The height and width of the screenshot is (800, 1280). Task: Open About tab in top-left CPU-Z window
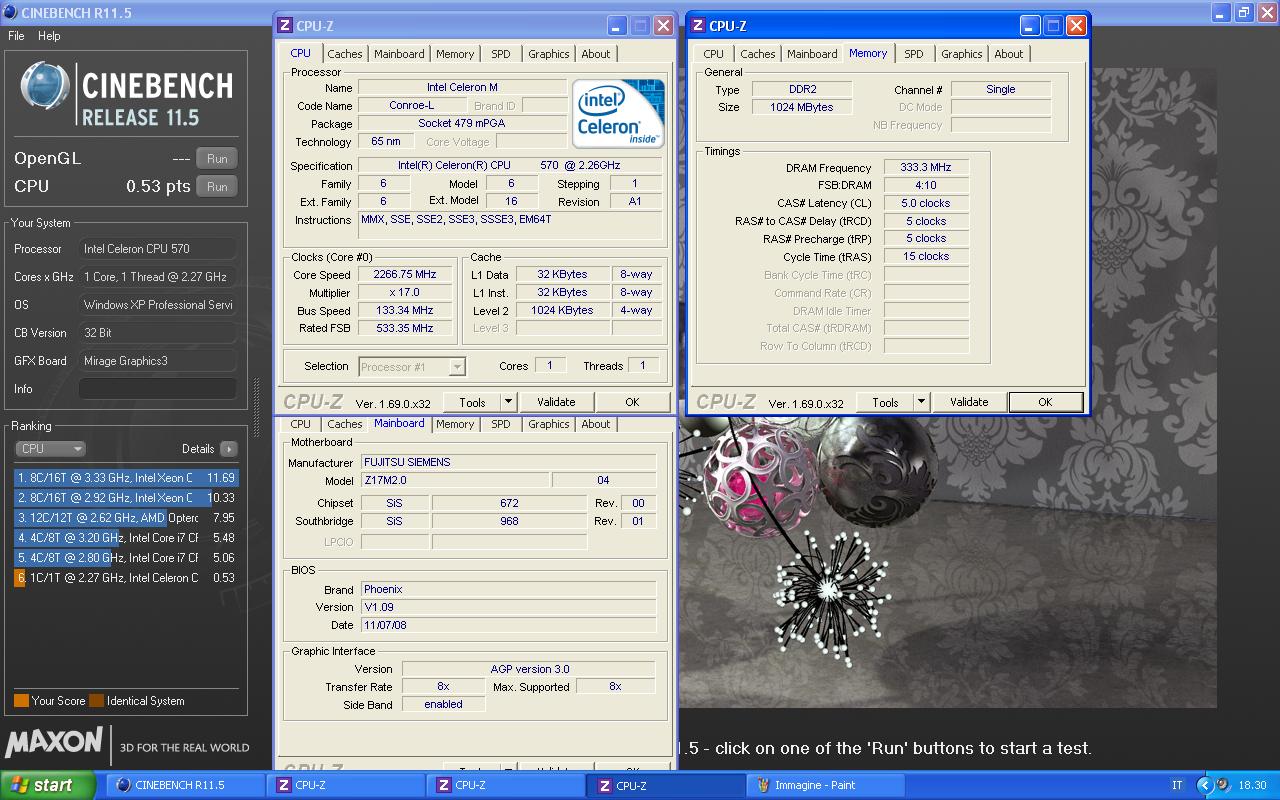[596, 54]
